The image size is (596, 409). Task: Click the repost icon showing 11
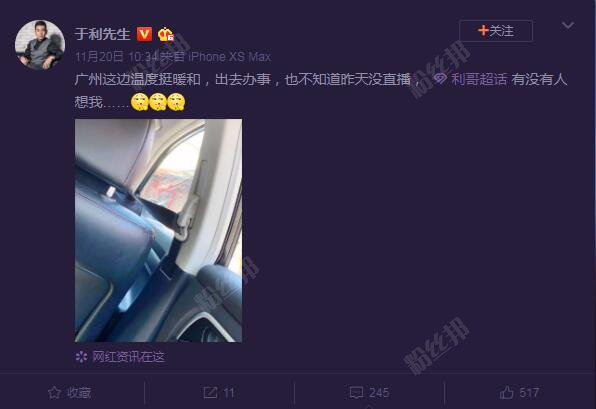[x=210, y=392]
